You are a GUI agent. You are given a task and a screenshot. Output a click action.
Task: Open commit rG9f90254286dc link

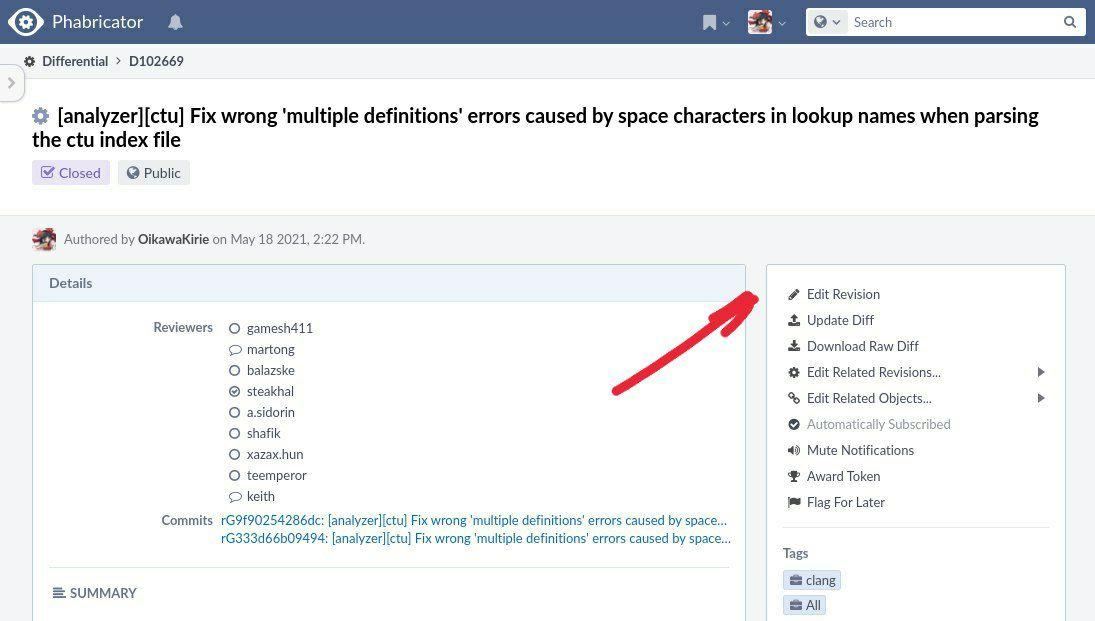pos(473,520)
